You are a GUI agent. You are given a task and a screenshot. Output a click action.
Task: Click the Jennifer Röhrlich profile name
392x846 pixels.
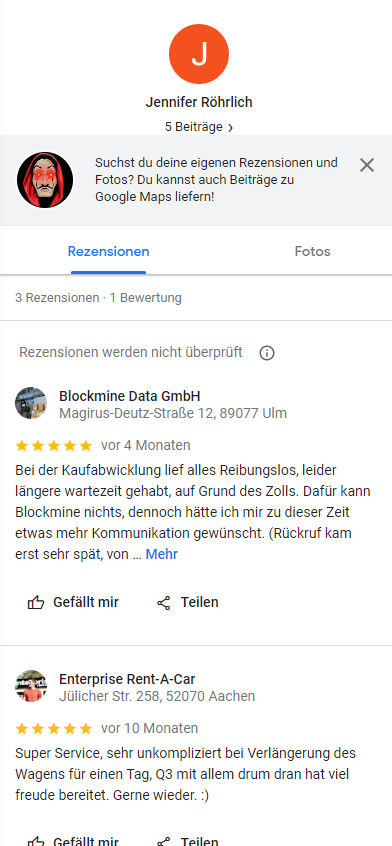point(199,102)
